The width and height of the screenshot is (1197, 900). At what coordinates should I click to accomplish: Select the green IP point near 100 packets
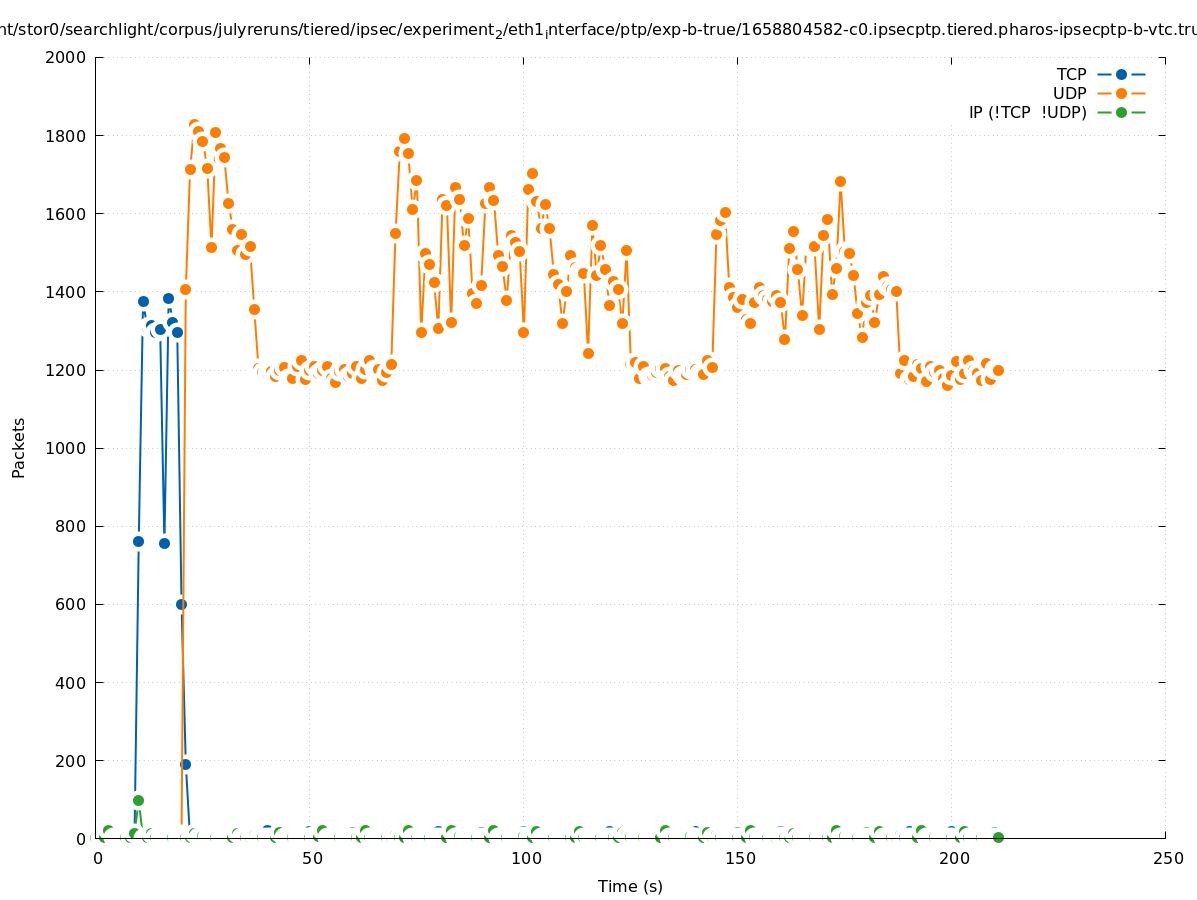pyautogui.click(x=138, y=800)
